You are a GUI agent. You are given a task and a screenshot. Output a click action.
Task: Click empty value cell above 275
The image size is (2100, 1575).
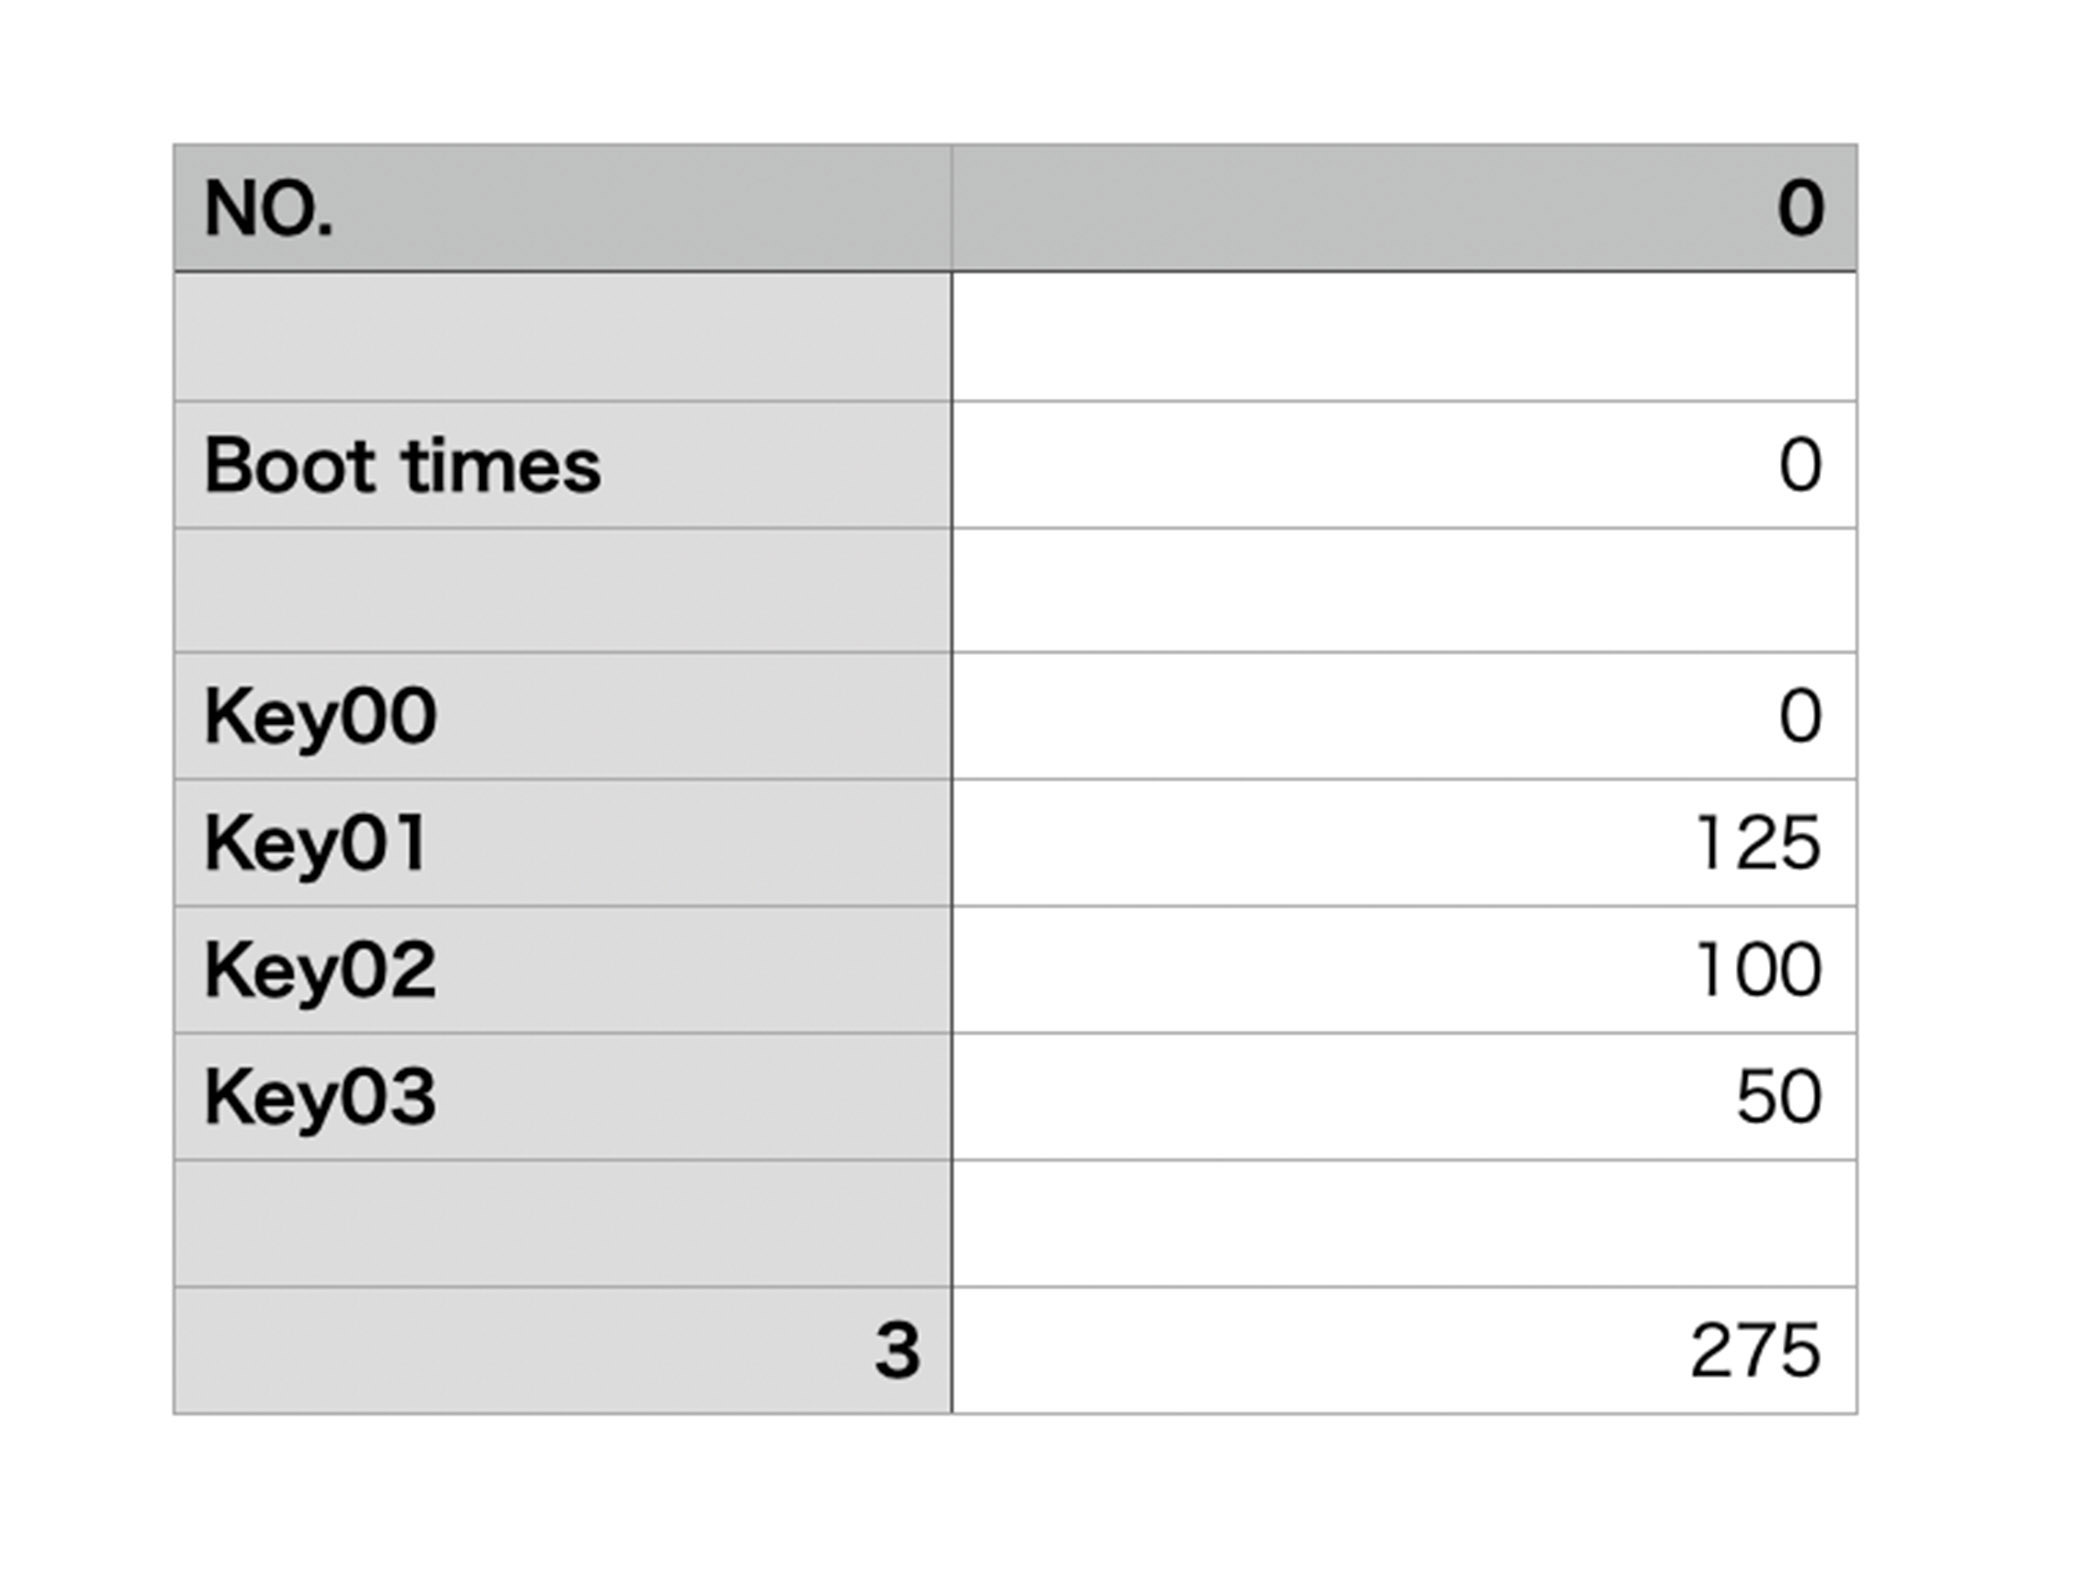1404,1223
